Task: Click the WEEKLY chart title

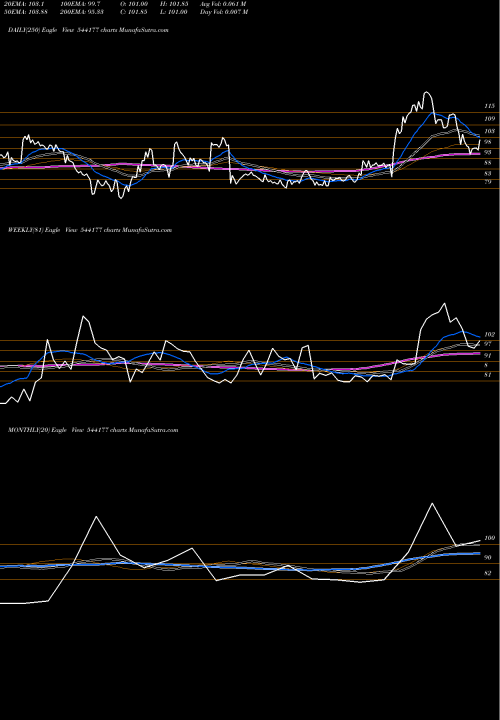Action: (x=90, y=230)
